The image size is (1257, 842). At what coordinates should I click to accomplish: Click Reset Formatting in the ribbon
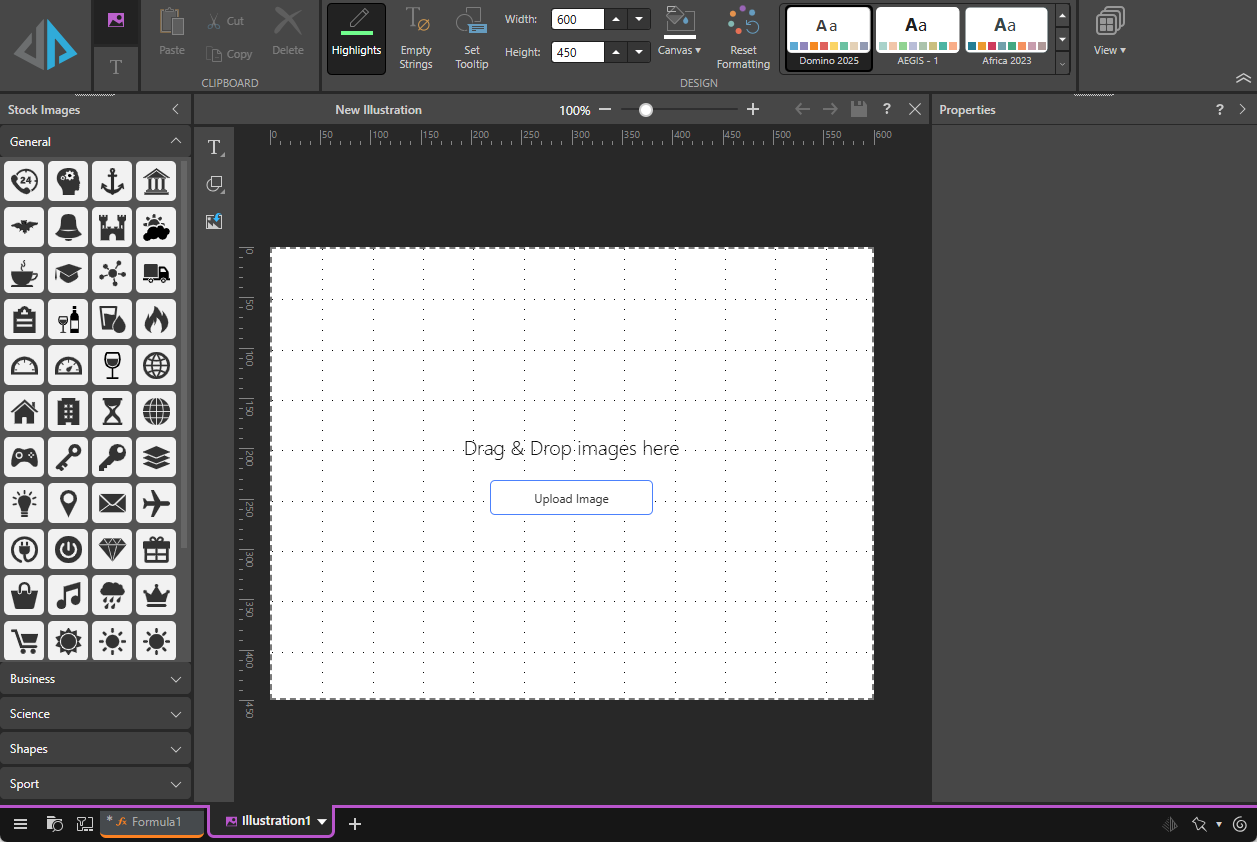(743, 38)
